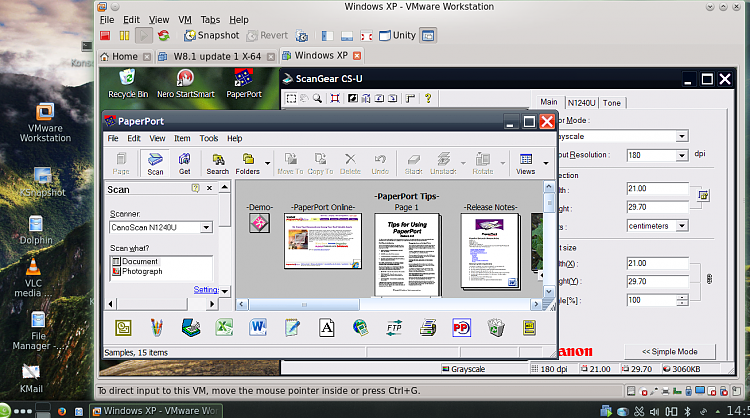Viewport: 750px width, 418px height.
Task: Click the letter A text editor icon
Action: coord(327,328)
